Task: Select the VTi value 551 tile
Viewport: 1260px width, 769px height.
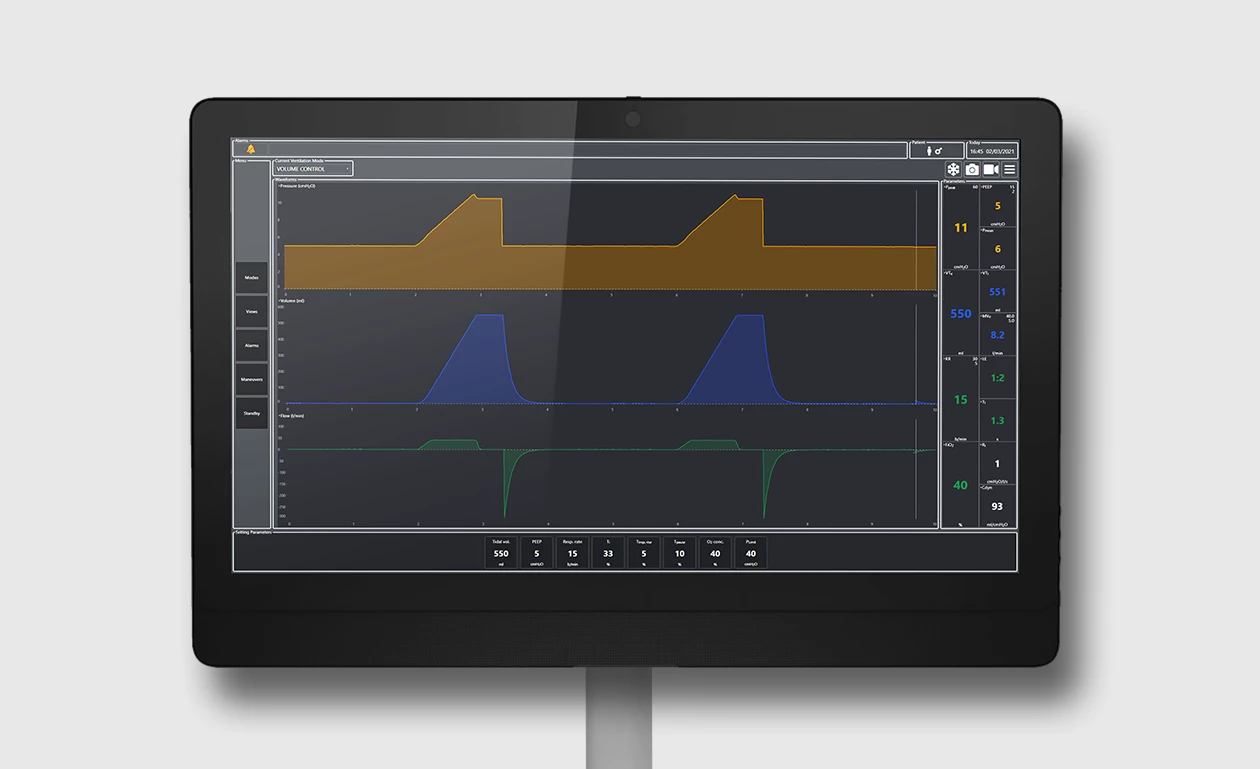Action: coord(998,291)
